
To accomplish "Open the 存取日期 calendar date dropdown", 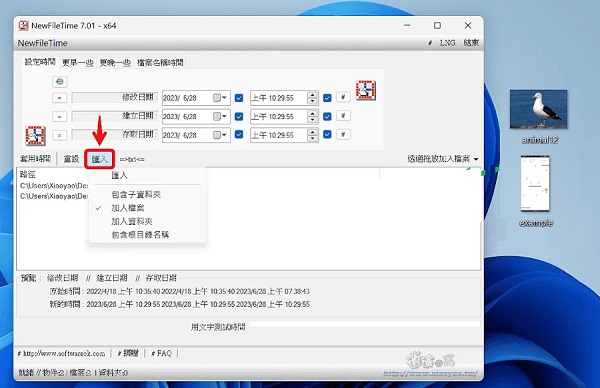I will 220,135.
